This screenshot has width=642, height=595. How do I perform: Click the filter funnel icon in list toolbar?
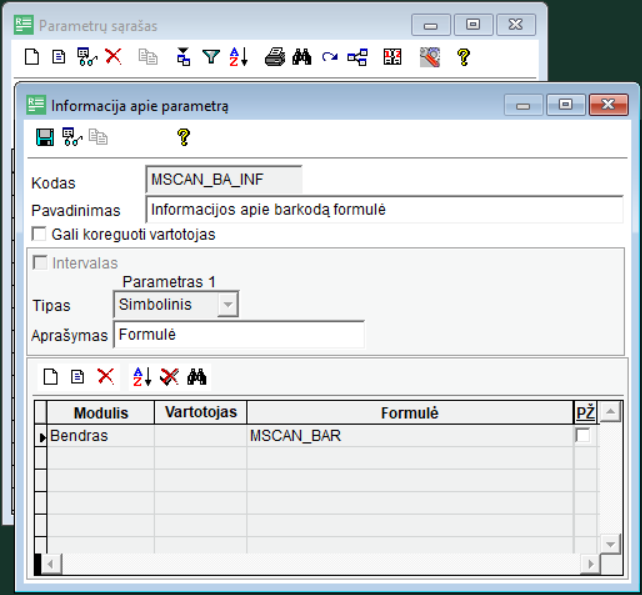click(211, 57)
